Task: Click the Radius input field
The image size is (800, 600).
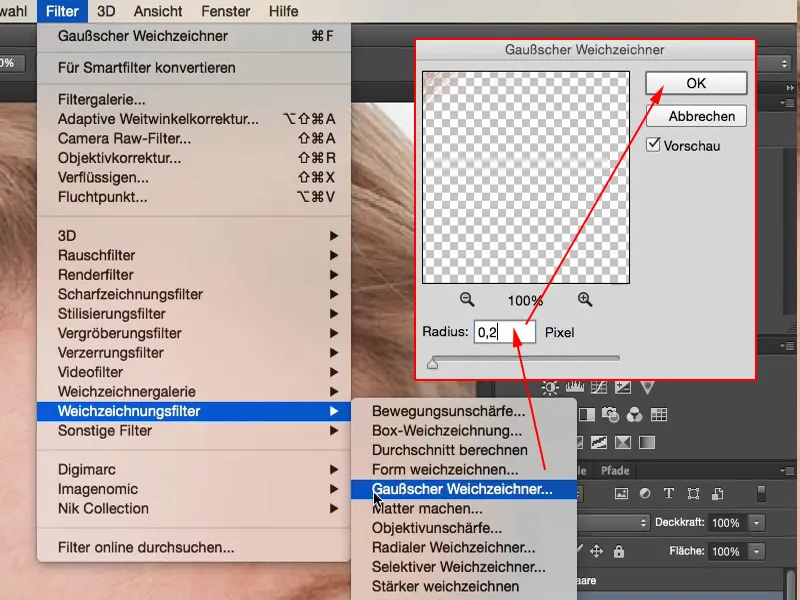Action: 505,332
